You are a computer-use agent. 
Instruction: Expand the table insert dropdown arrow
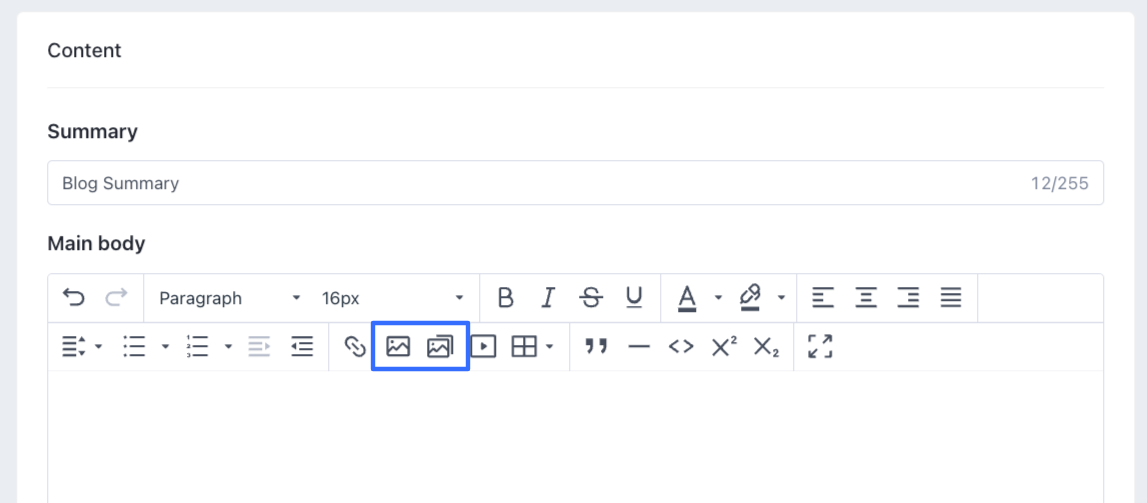550,347
